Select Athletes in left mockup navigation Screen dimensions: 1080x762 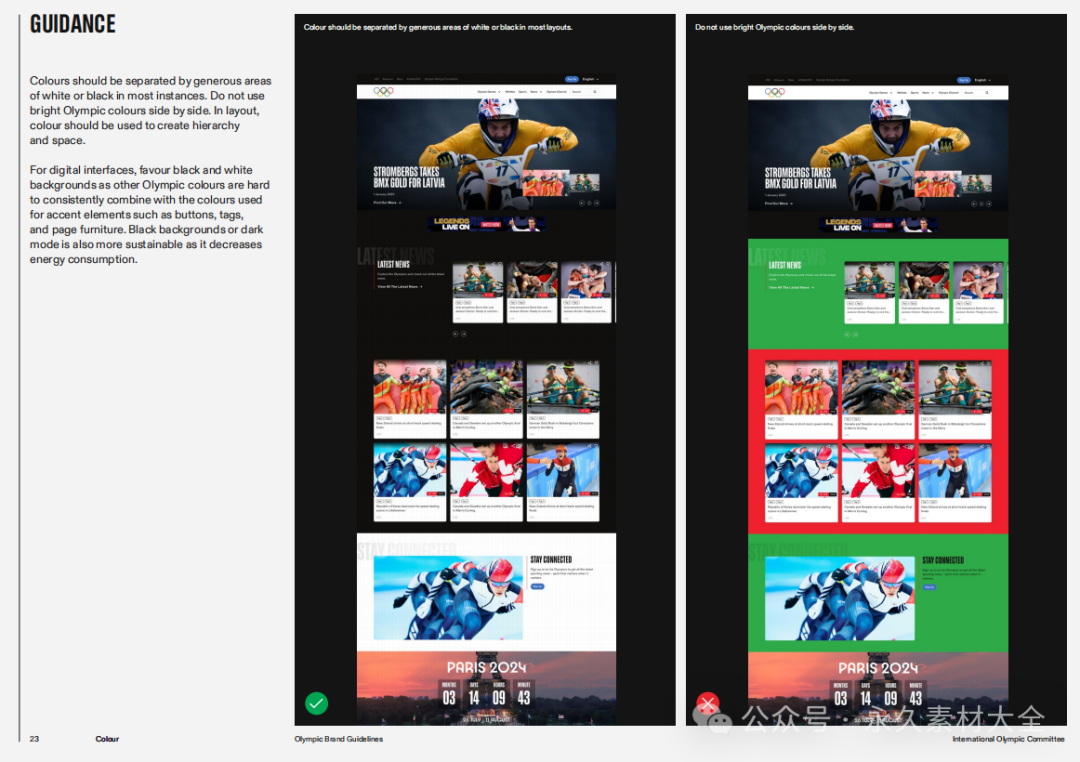510,92
